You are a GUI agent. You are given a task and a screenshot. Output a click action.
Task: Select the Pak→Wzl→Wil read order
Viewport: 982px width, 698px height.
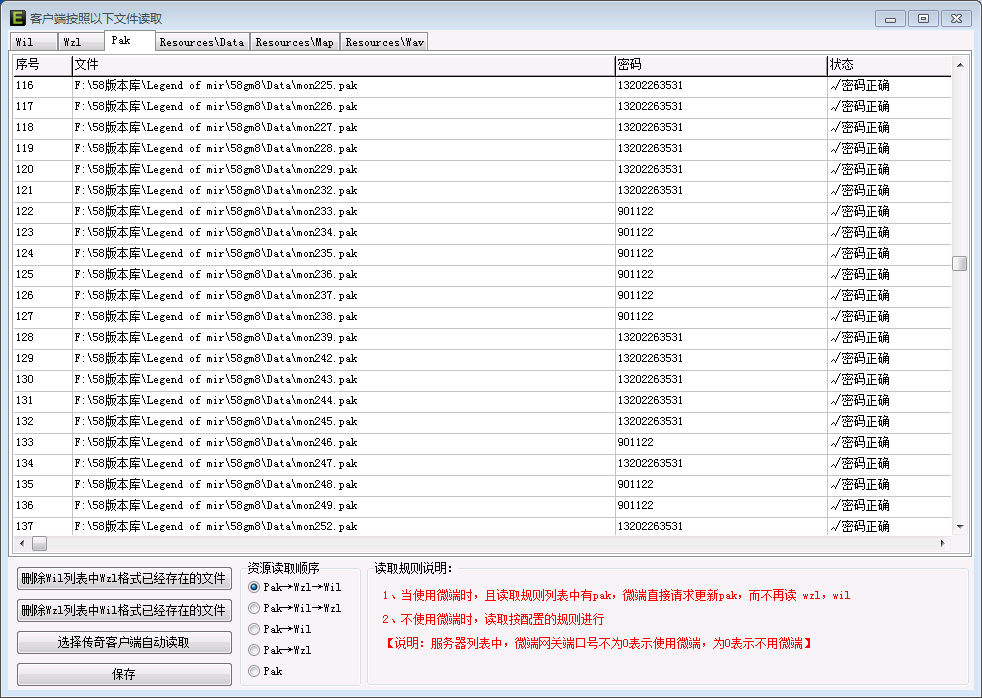254,587
